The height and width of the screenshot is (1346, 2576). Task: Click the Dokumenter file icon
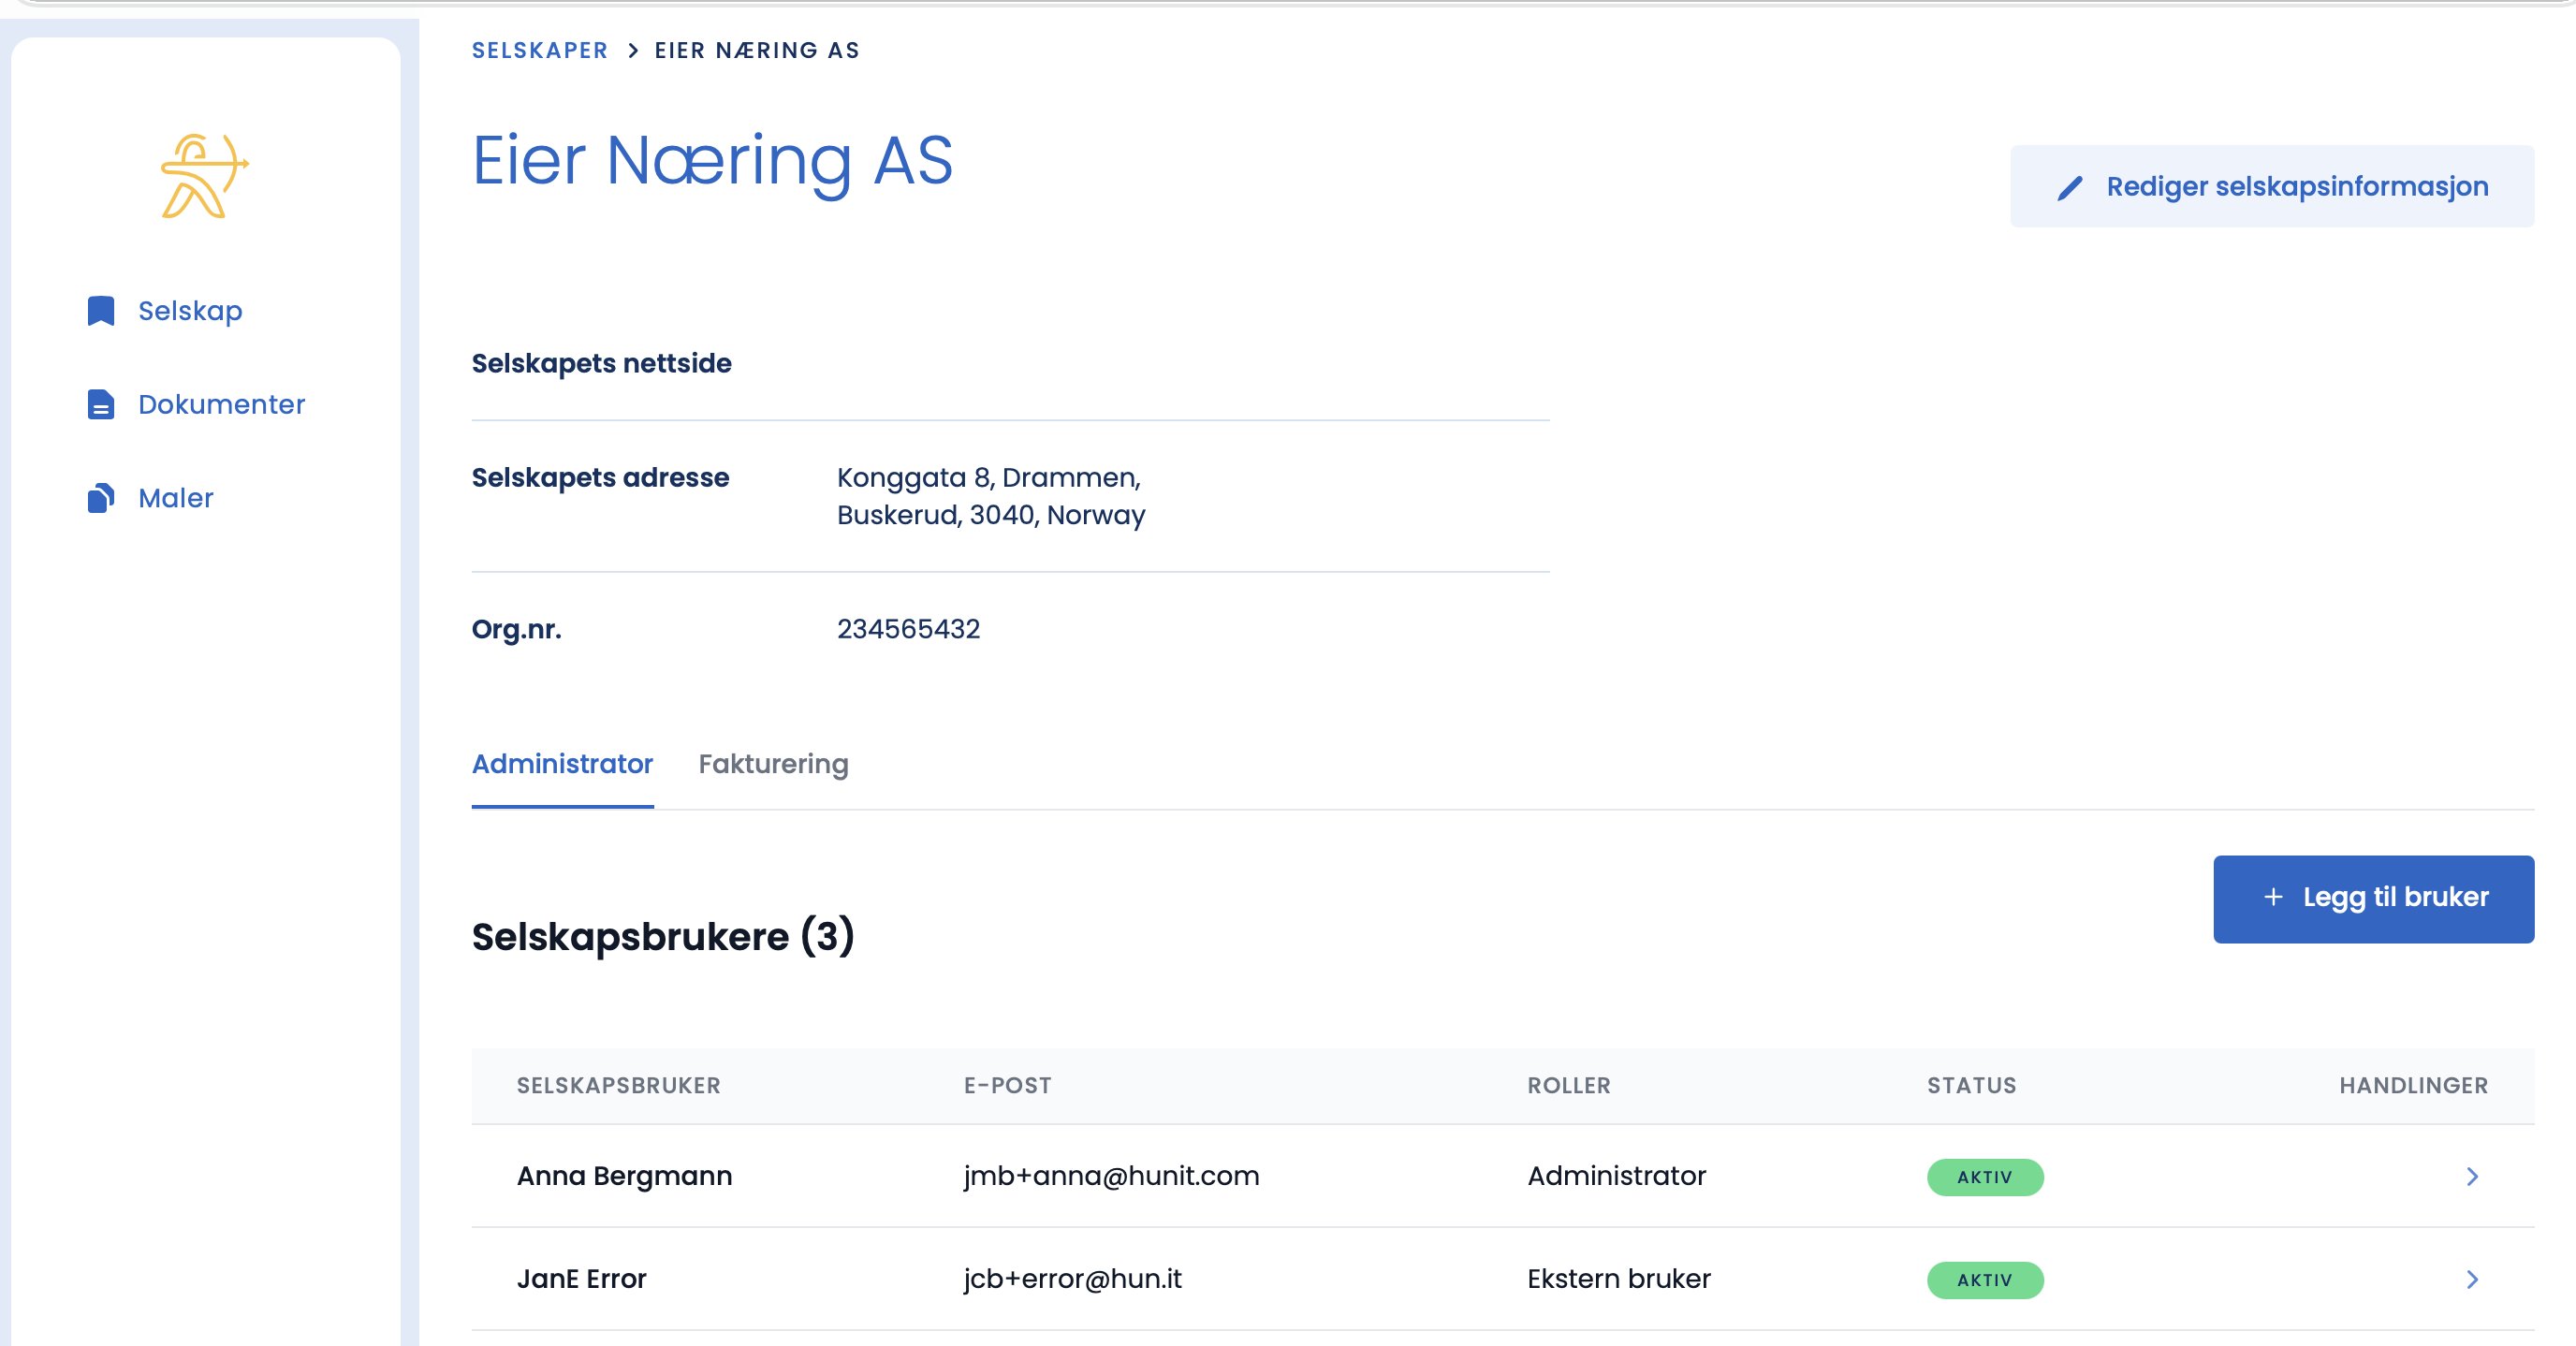101,404
